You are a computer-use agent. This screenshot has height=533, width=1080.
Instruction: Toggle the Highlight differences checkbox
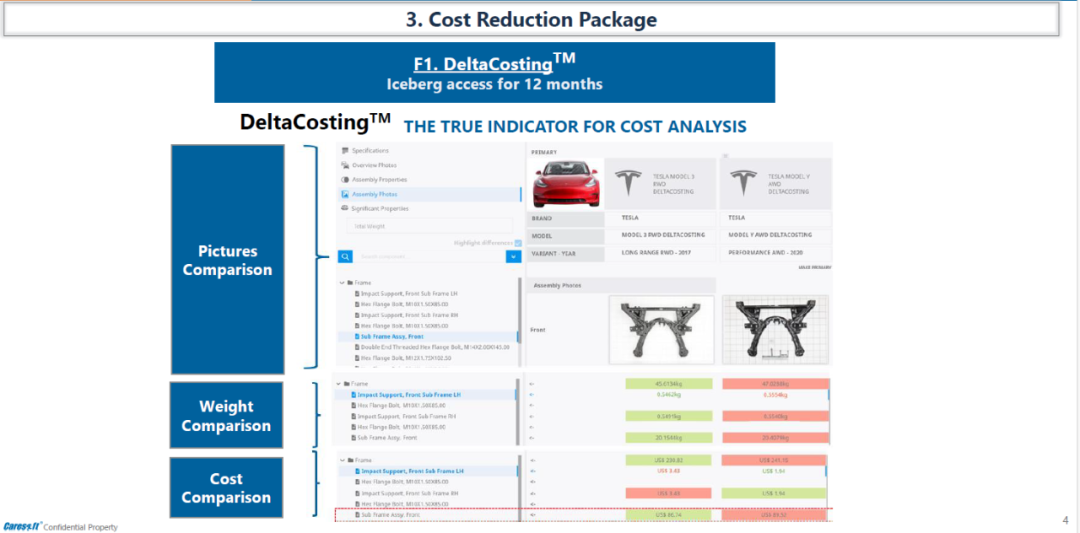pos(518,242)
